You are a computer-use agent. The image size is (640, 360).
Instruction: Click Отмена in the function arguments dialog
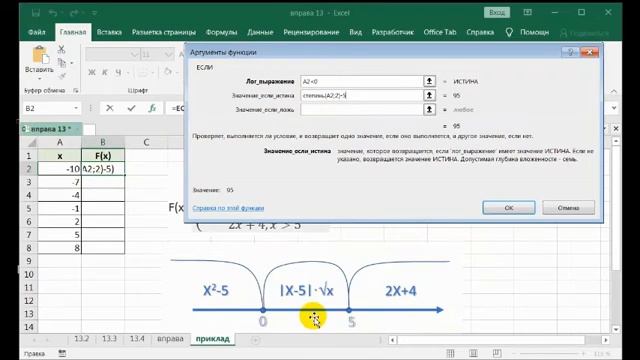[568, 208]
